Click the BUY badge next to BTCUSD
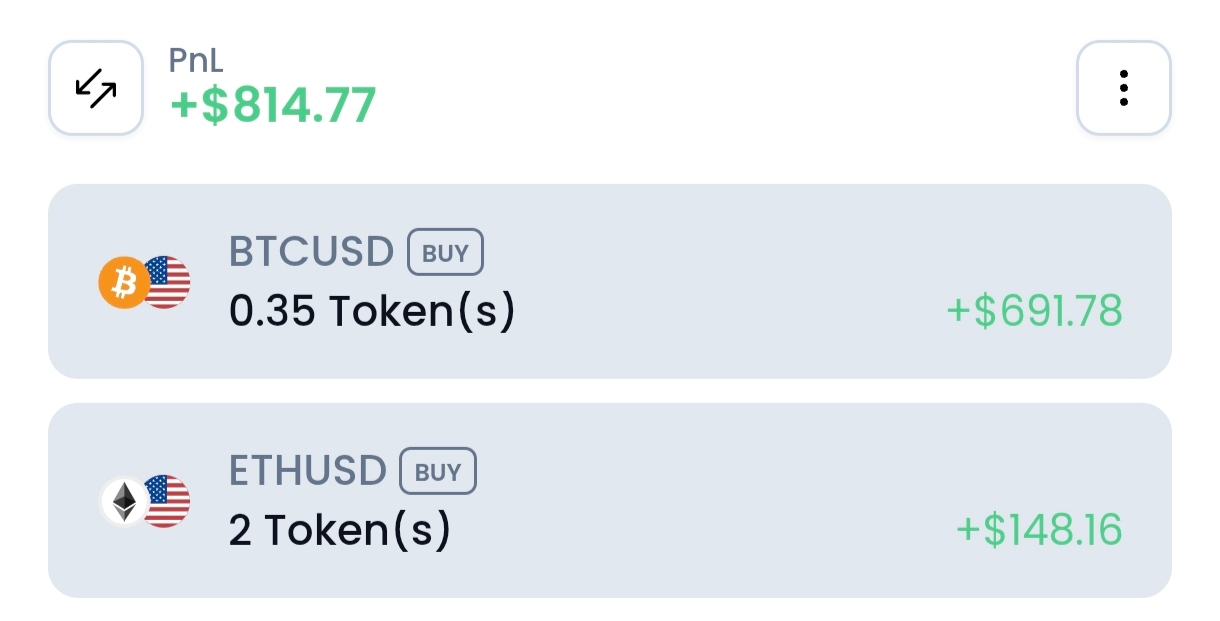 tap(445, 252)
